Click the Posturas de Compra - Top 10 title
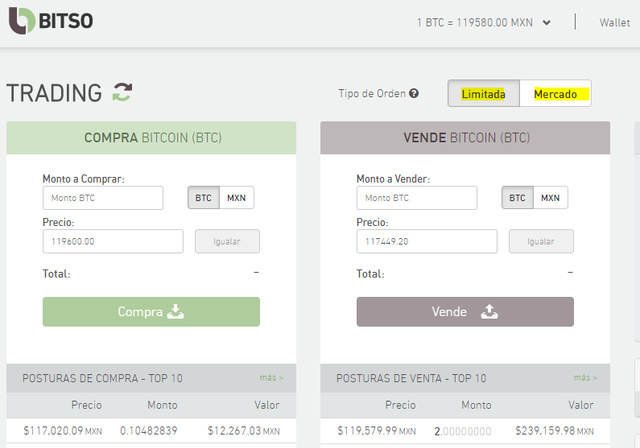640x448 pixels. click(102, 378)
